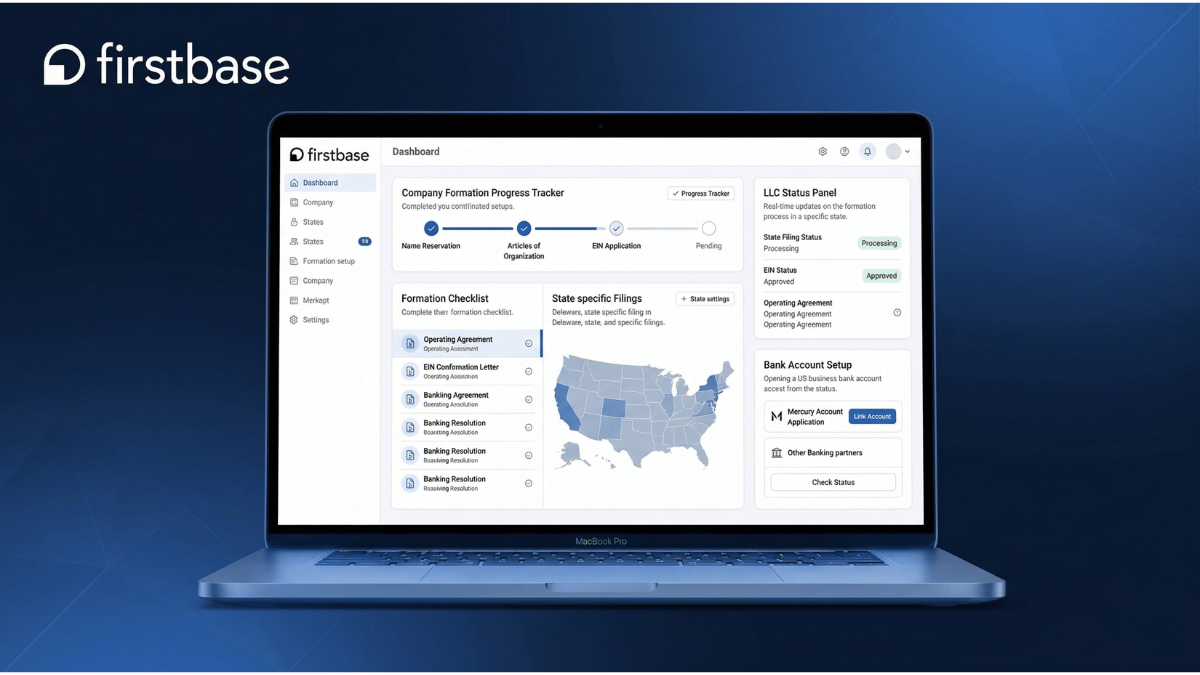Viewport: 1200px width, 675px height.
Task: Expand the user profile dropdown arrow
Action: 907,152
